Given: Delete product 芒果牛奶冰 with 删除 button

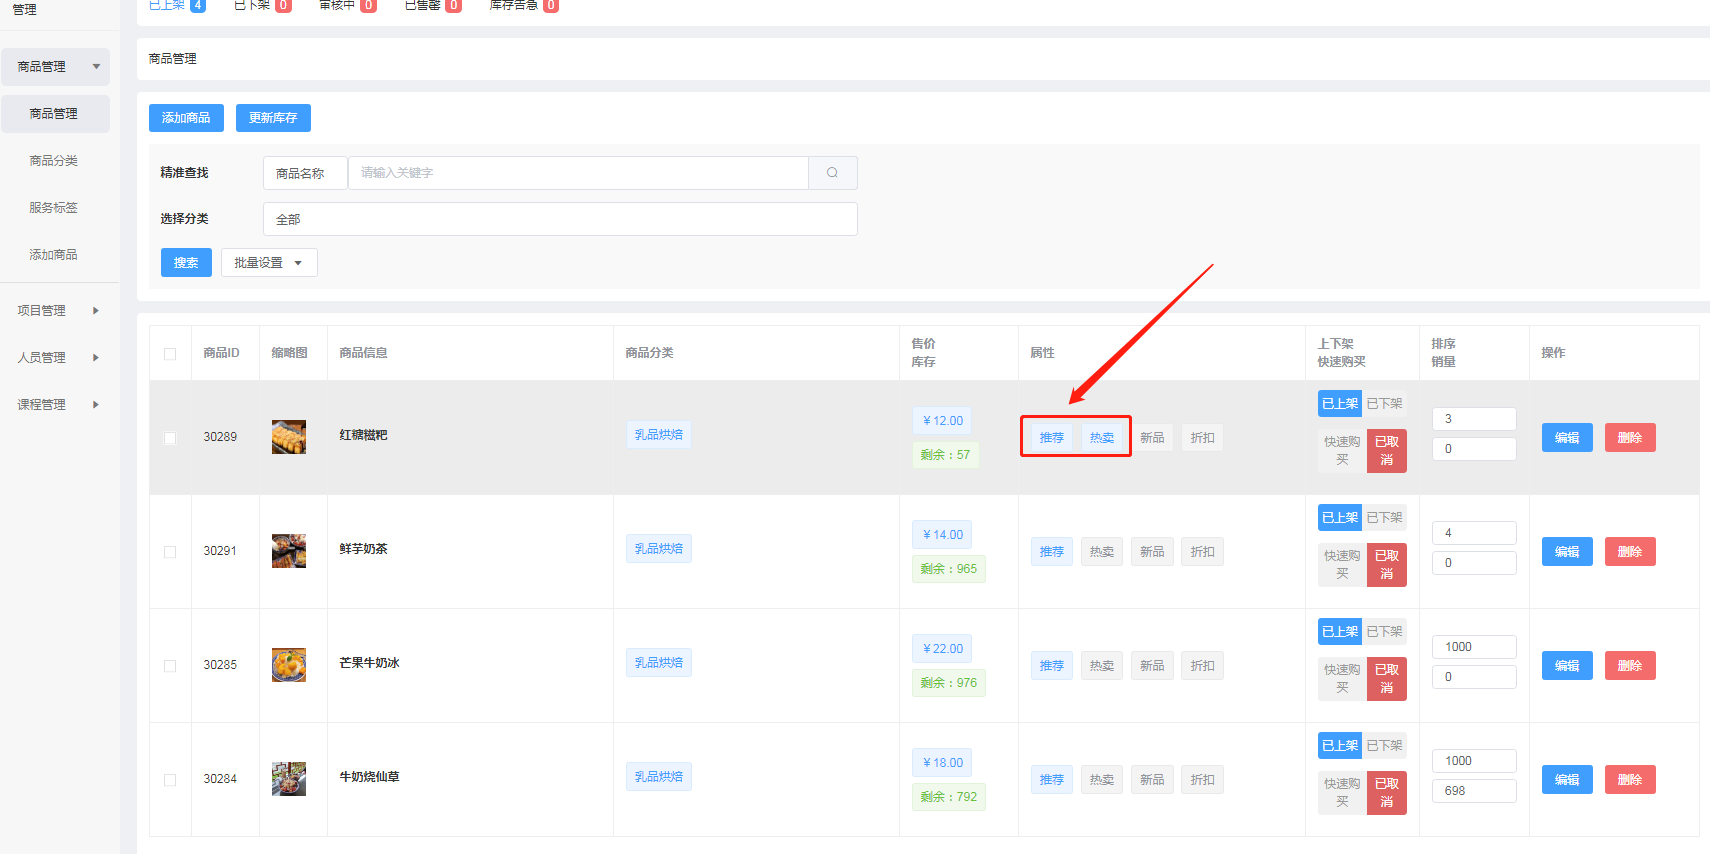Looking at the screenshot, I should (x=1630, y=666).
